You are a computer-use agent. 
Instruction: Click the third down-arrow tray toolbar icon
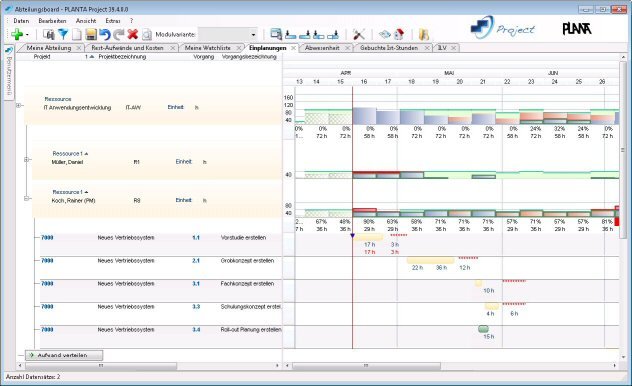tap(318, 35)
